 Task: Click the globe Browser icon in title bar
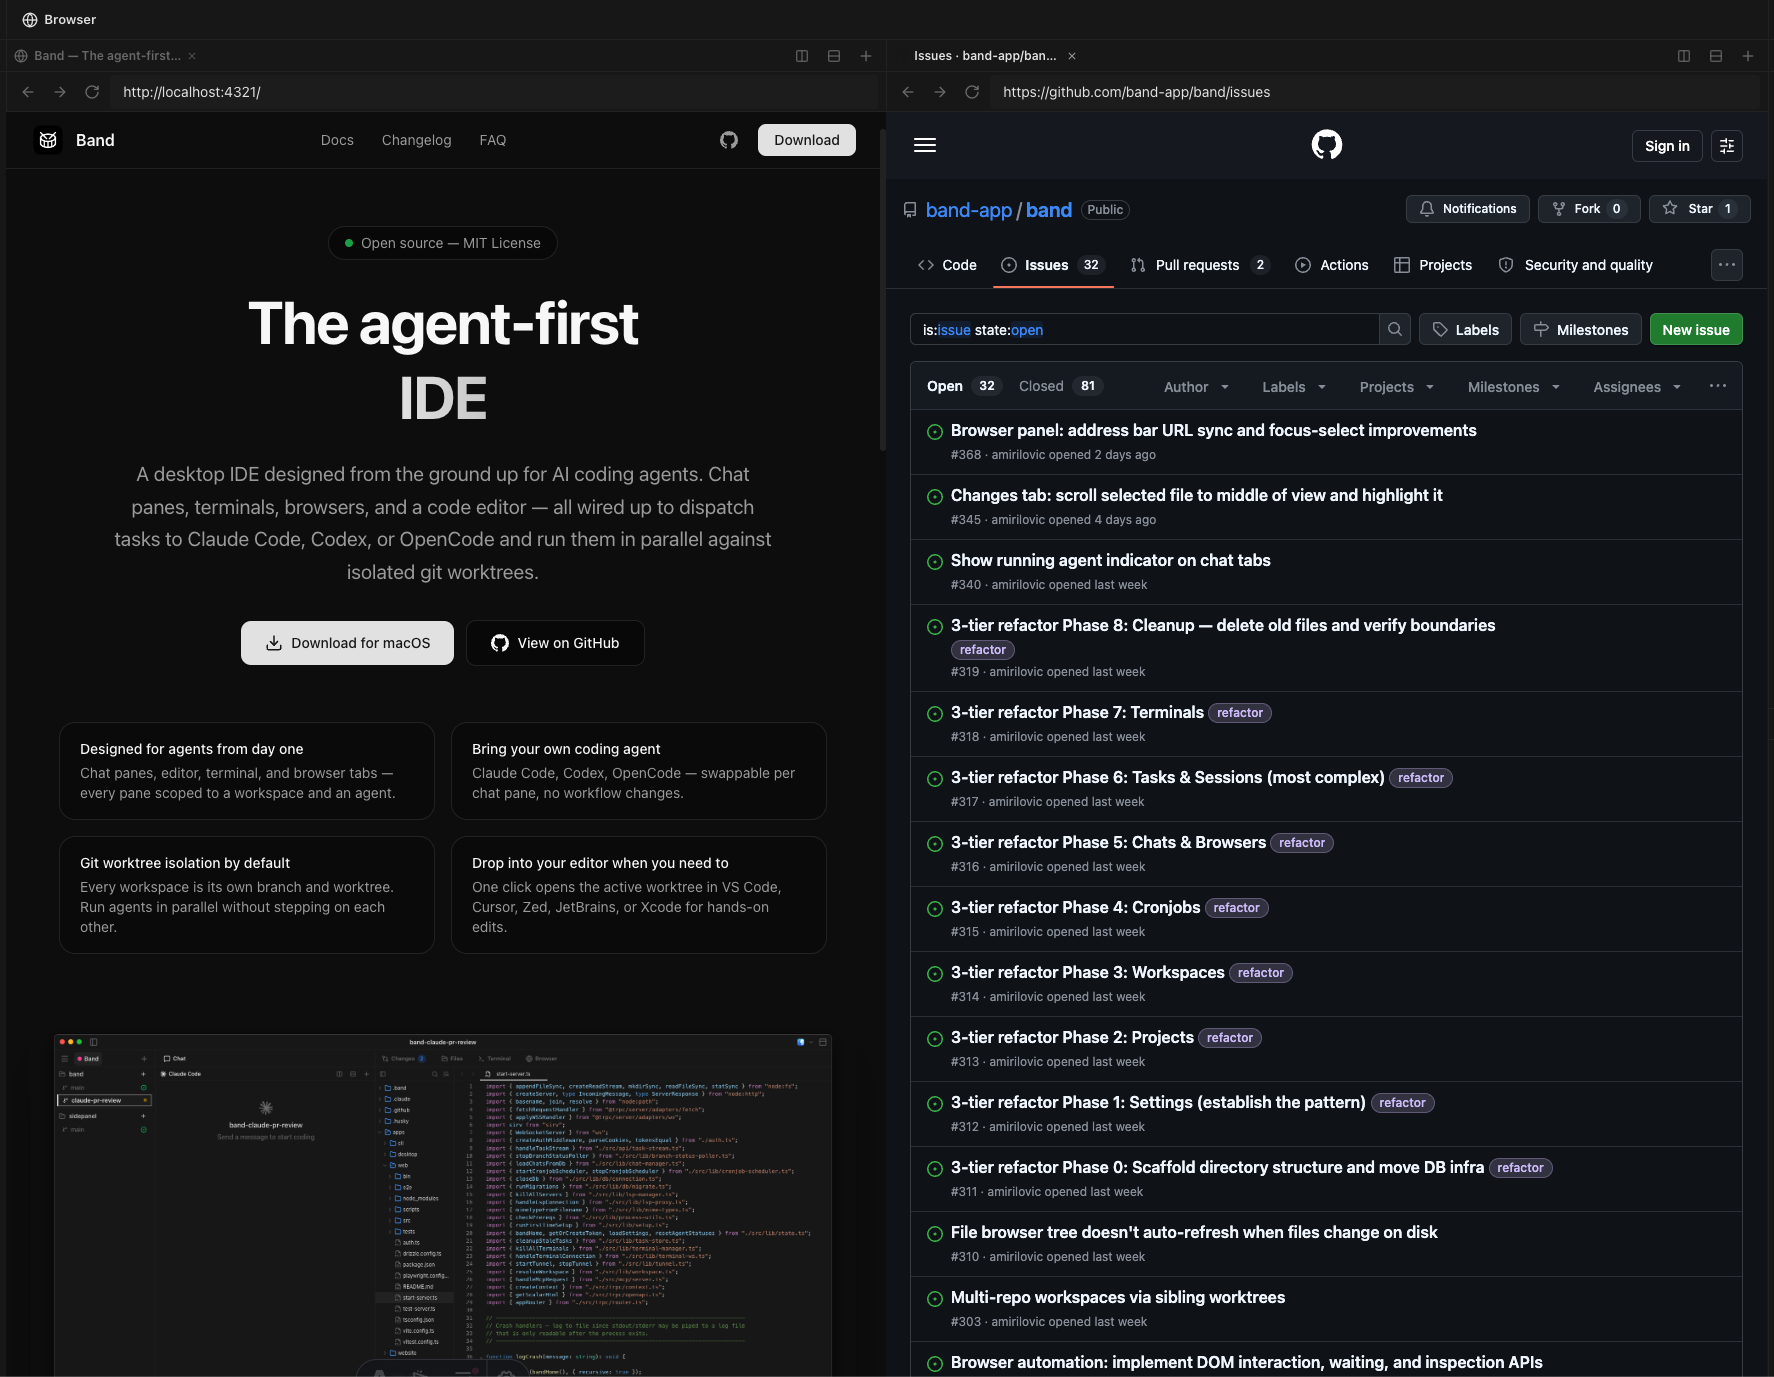30,20
